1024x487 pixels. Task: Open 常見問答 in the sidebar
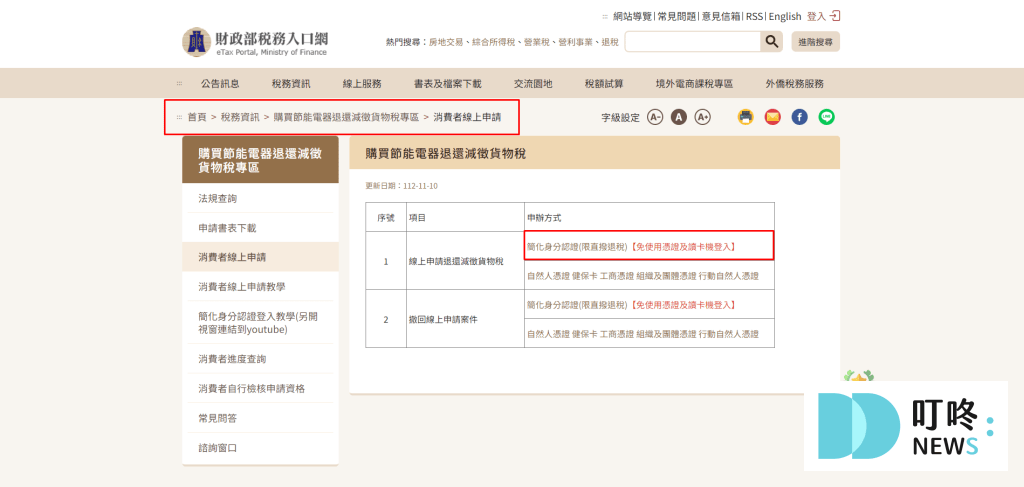(x=260, y=418)
